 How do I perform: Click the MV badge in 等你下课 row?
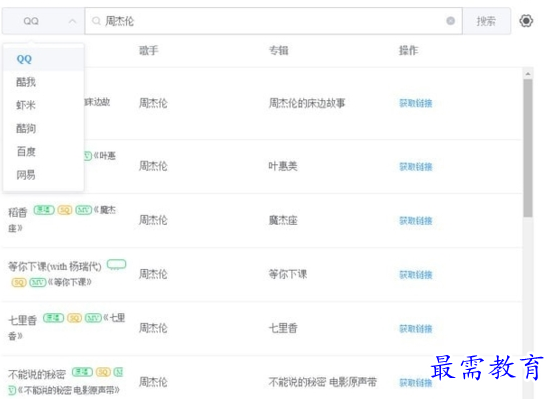pyautogui.click(x=38, y=282)
